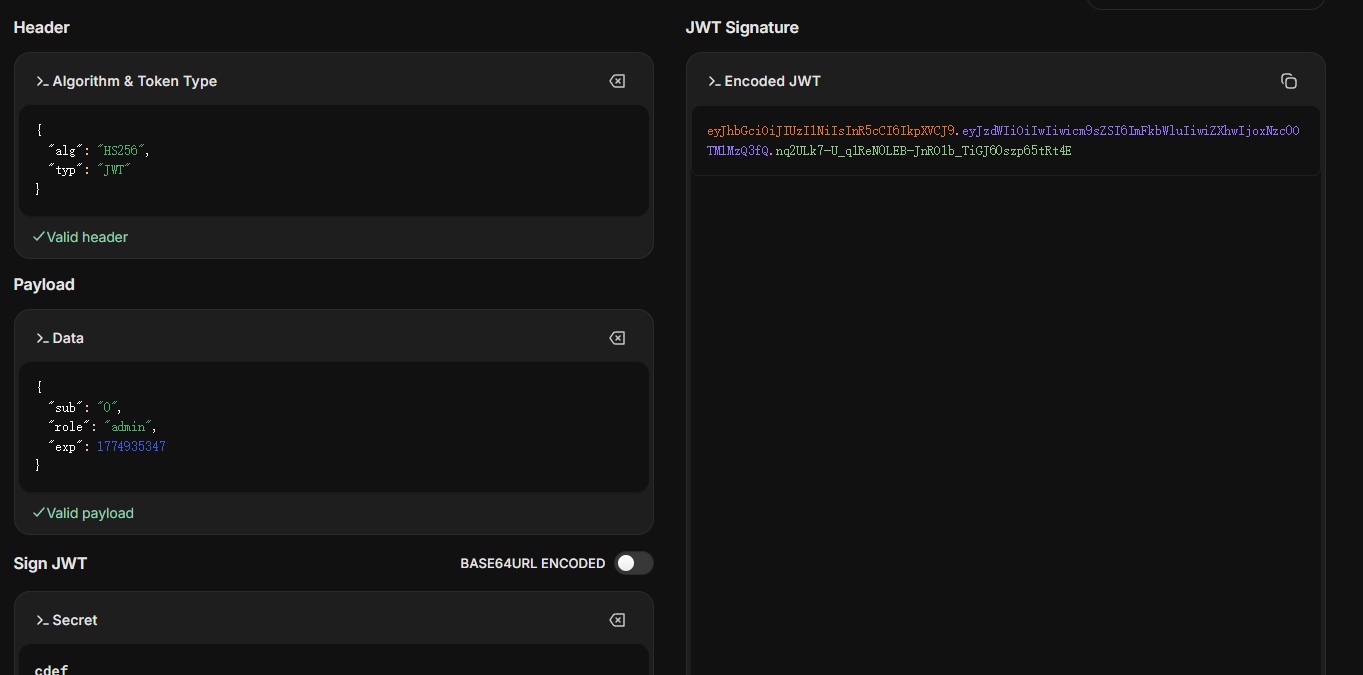The image size is (1363, 675).
Task: Click the orange header segment of the token
Action: pyautogui.click(x=832, y=130)
